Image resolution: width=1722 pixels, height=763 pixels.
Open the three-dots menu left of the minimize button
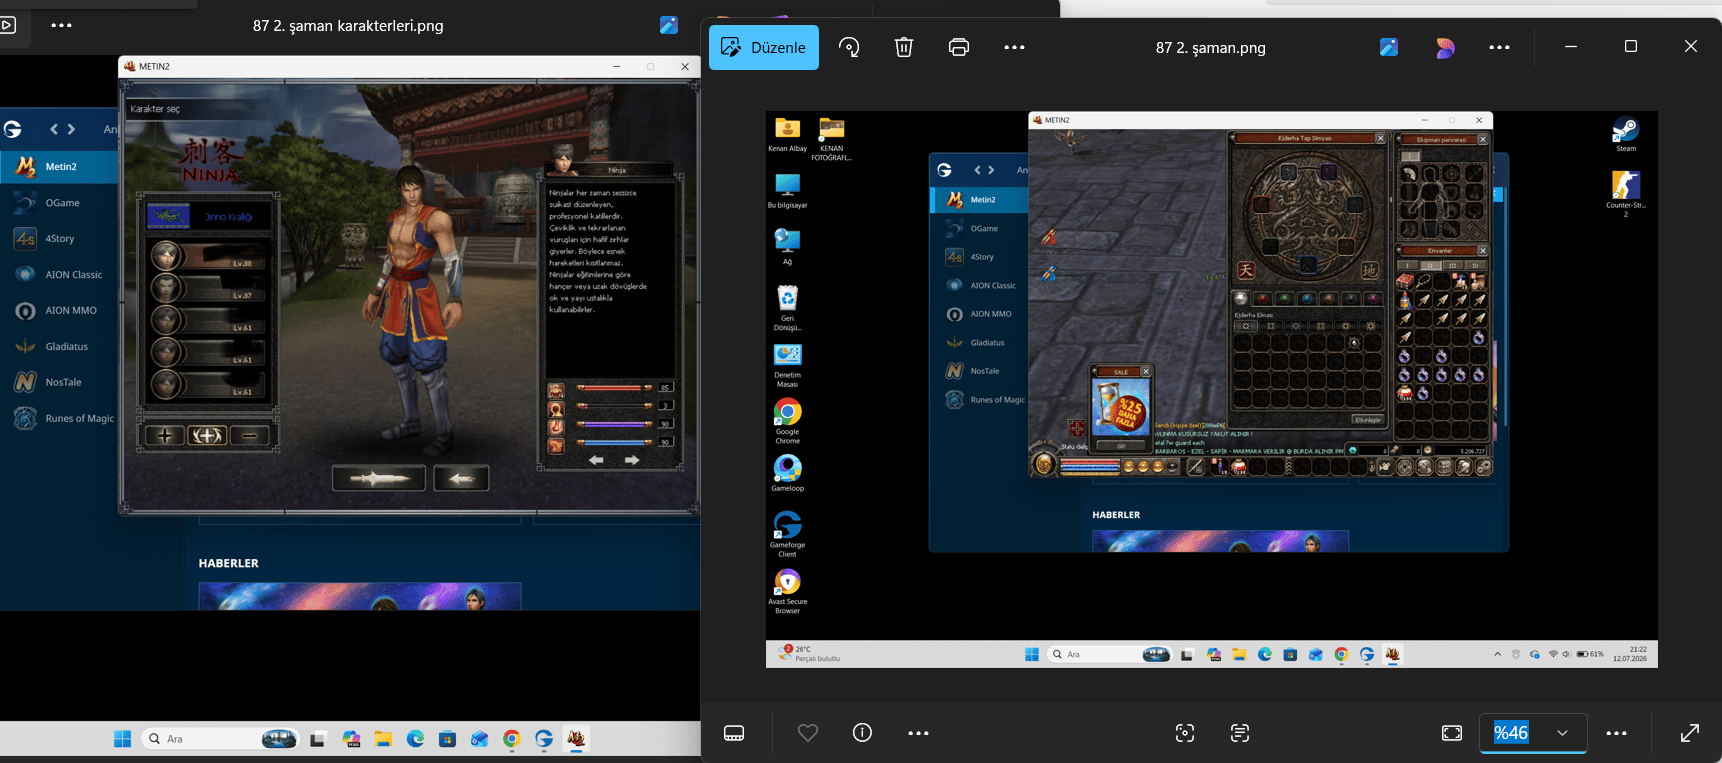[x=1499, y=47]
